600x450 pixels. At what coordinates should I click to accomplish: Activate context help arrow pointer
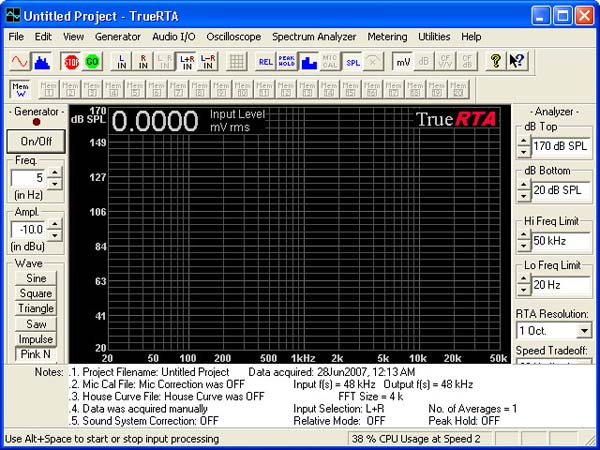click(x=517, y=61)
